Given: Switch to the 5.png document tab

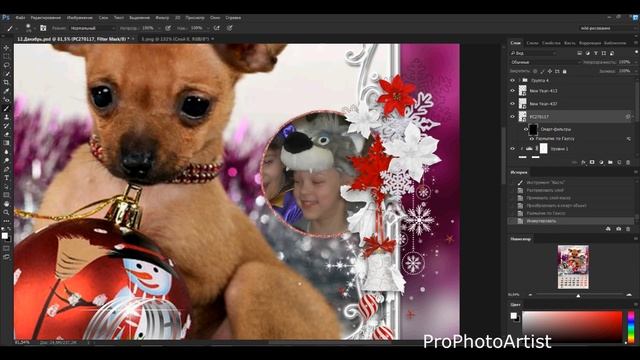Looking at the screenshot, I should pyautogui.click(x=176, y=39).
